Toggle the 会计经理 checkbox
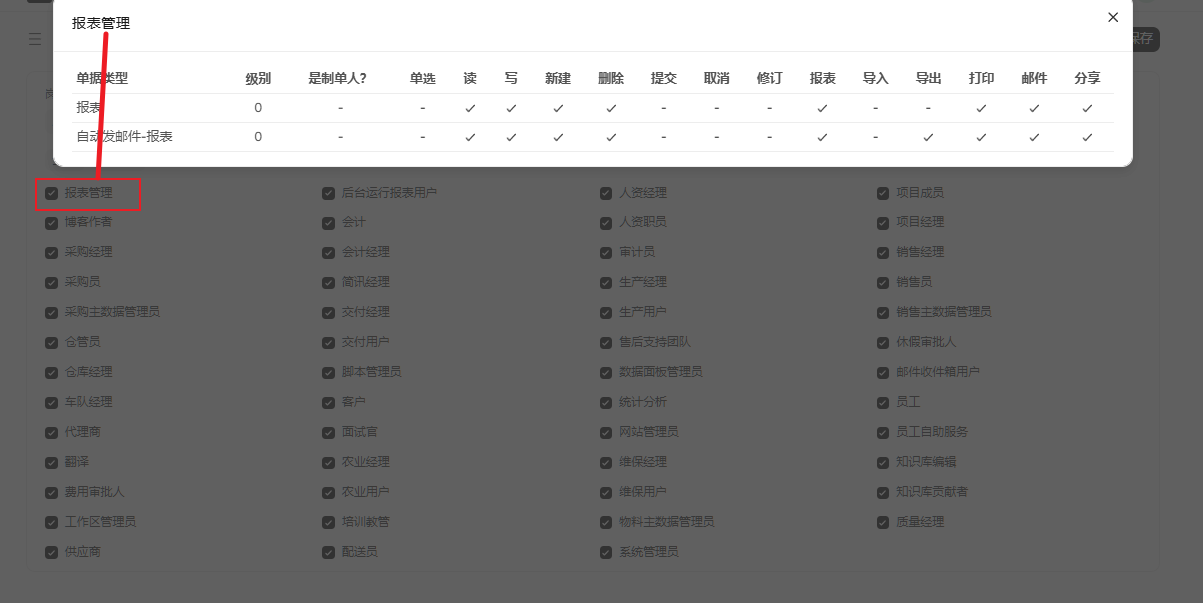 [328, 252]
